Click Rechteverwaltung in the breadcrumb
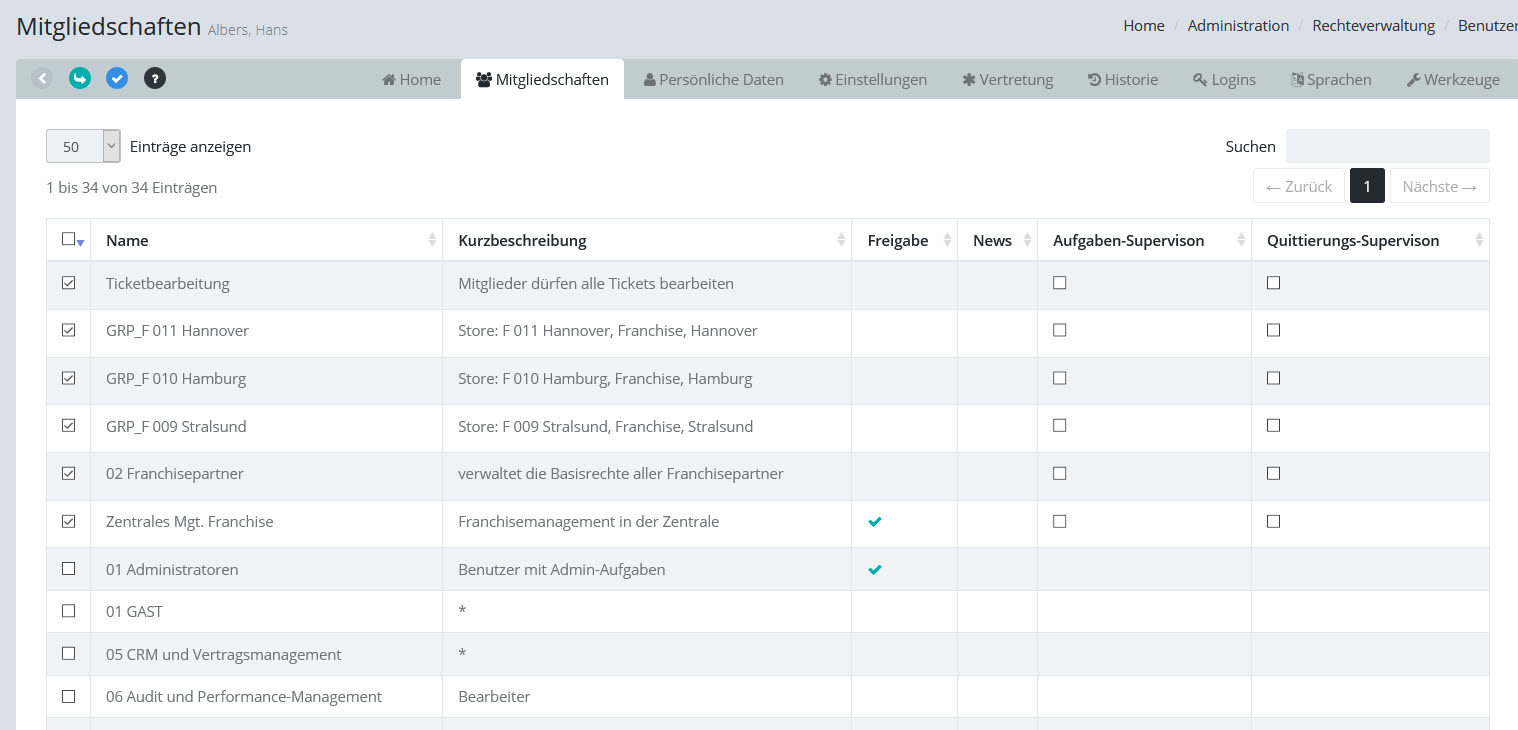 1373,26
